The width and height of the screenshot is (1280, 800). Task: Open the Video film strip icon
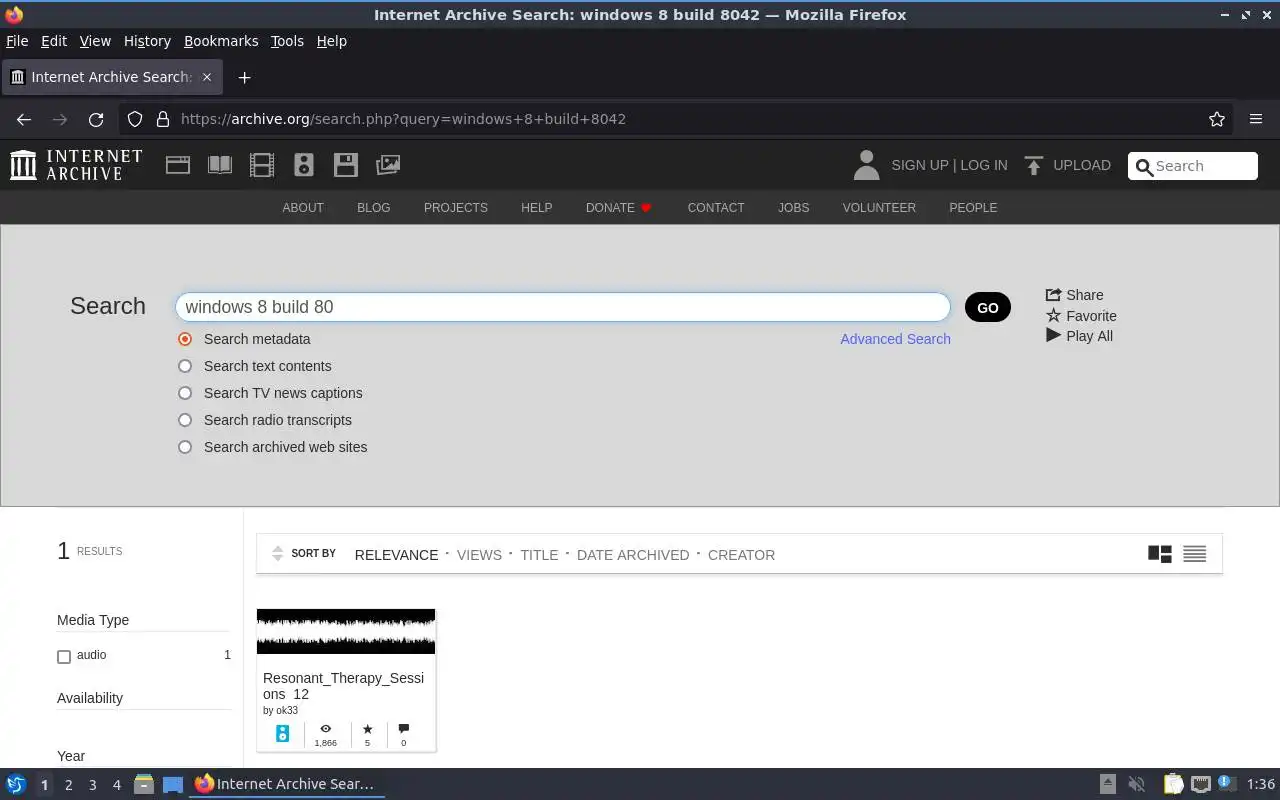(262, 165)
